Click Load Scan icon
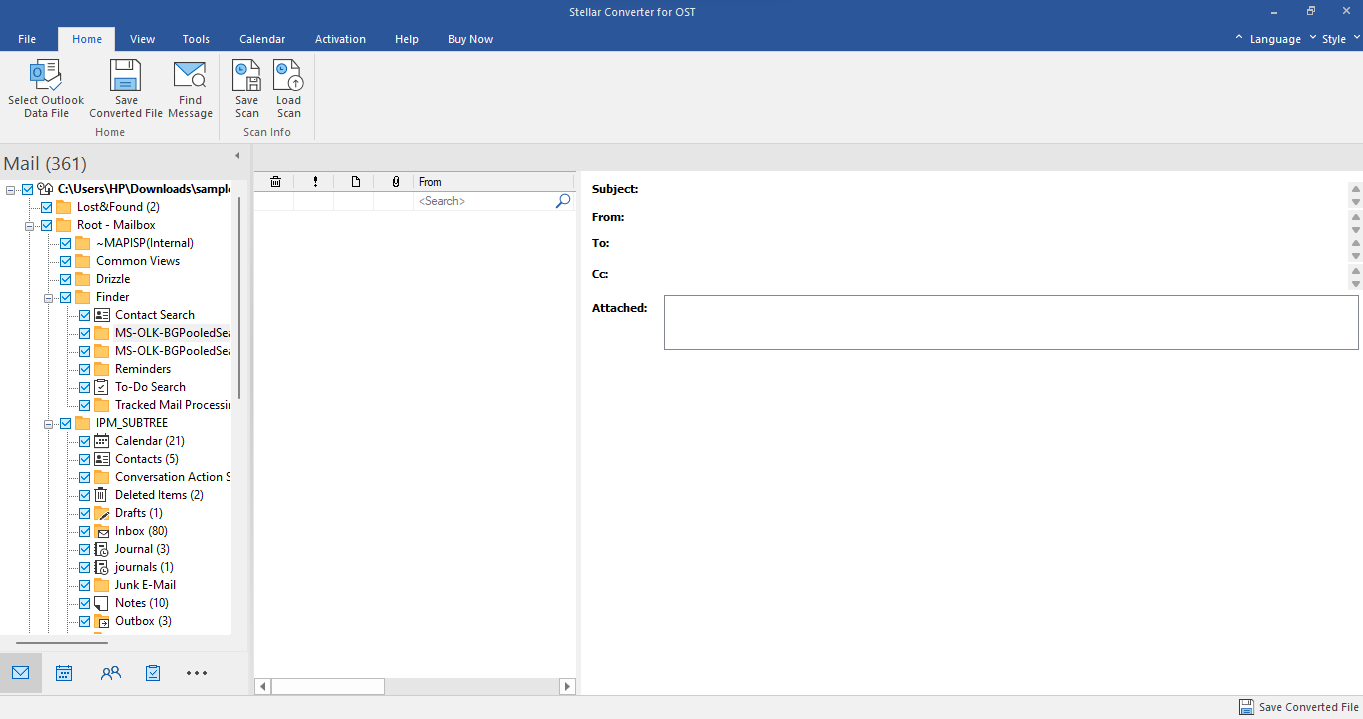This screenshot has width=1363, height=719. (288, 75)
